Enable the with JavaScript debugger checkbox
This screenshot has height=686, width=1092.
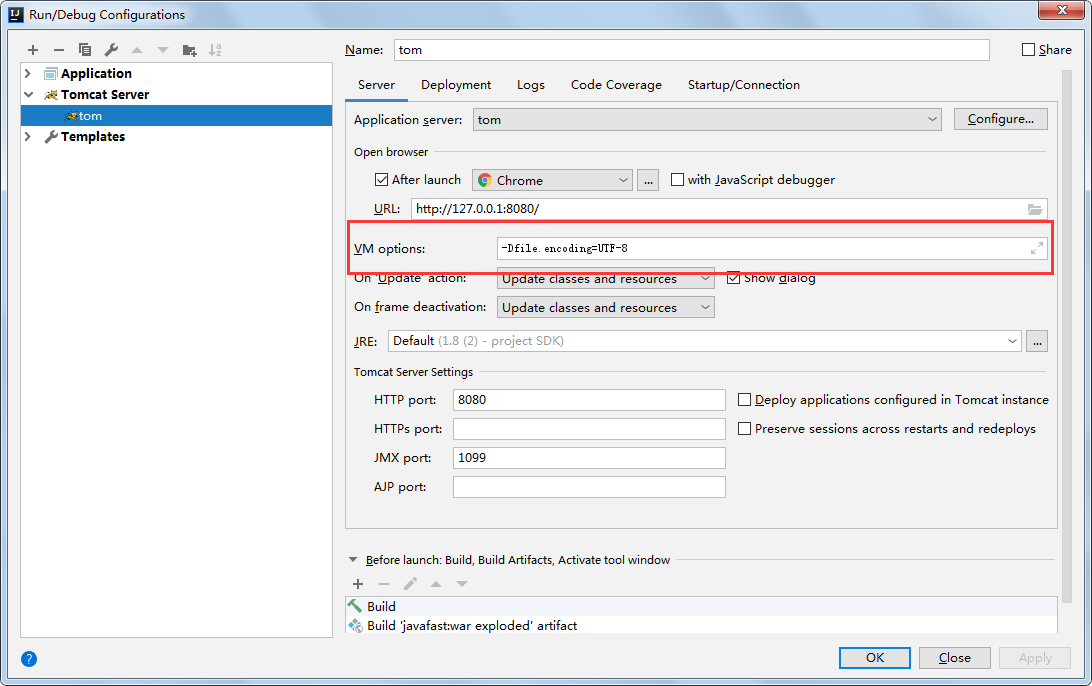[x=677, y=180]
